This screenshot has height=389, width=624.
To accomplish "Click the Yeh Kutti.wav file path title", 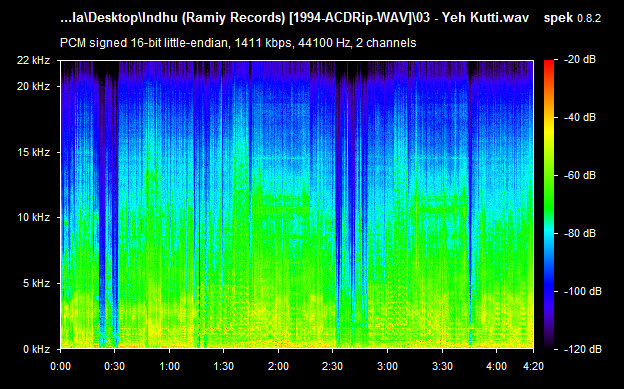I will pos(294,18).
